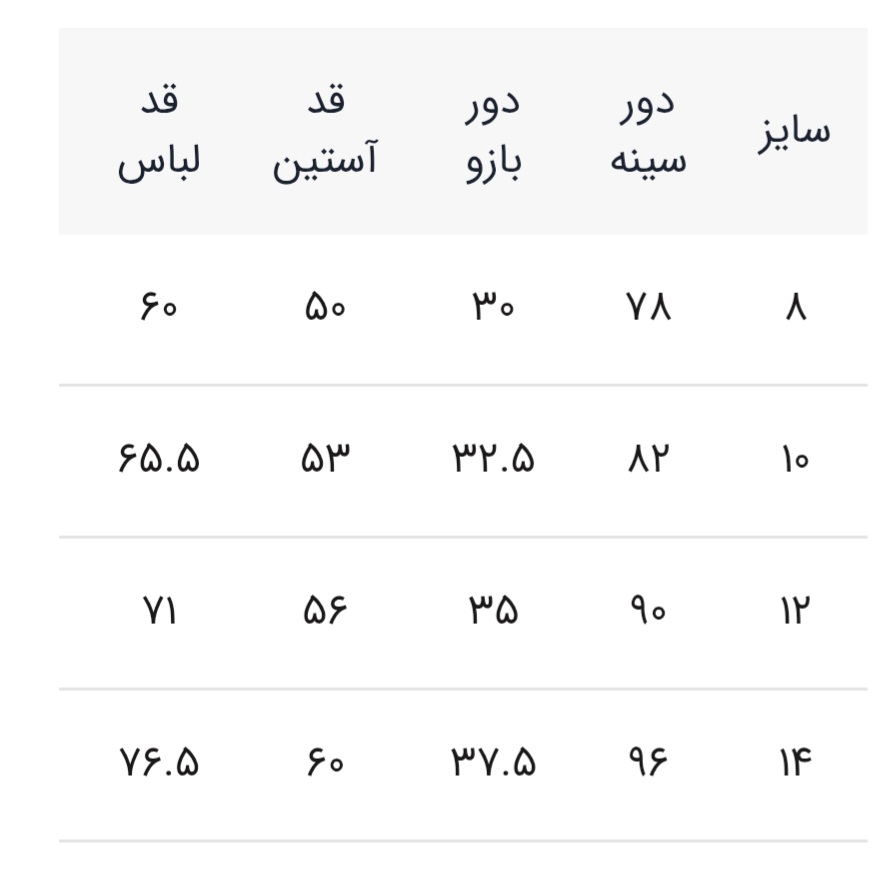Click size ۱۰ row label
The width and height of the screenshot is (886, 877).
coord(795,460)
